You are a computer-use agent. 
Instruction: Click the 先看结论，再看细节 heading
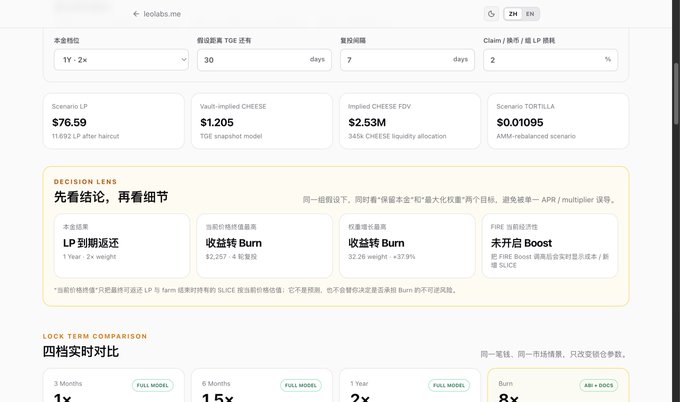(x=111, y=197)
